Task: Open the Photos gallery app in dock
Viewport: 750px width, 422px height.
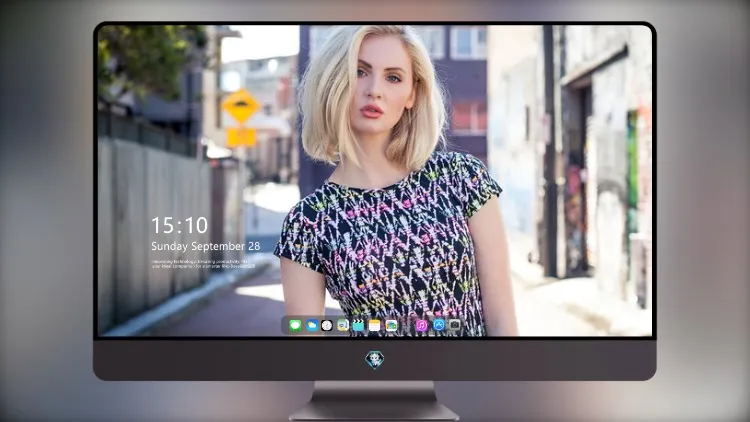Action: 391,326
